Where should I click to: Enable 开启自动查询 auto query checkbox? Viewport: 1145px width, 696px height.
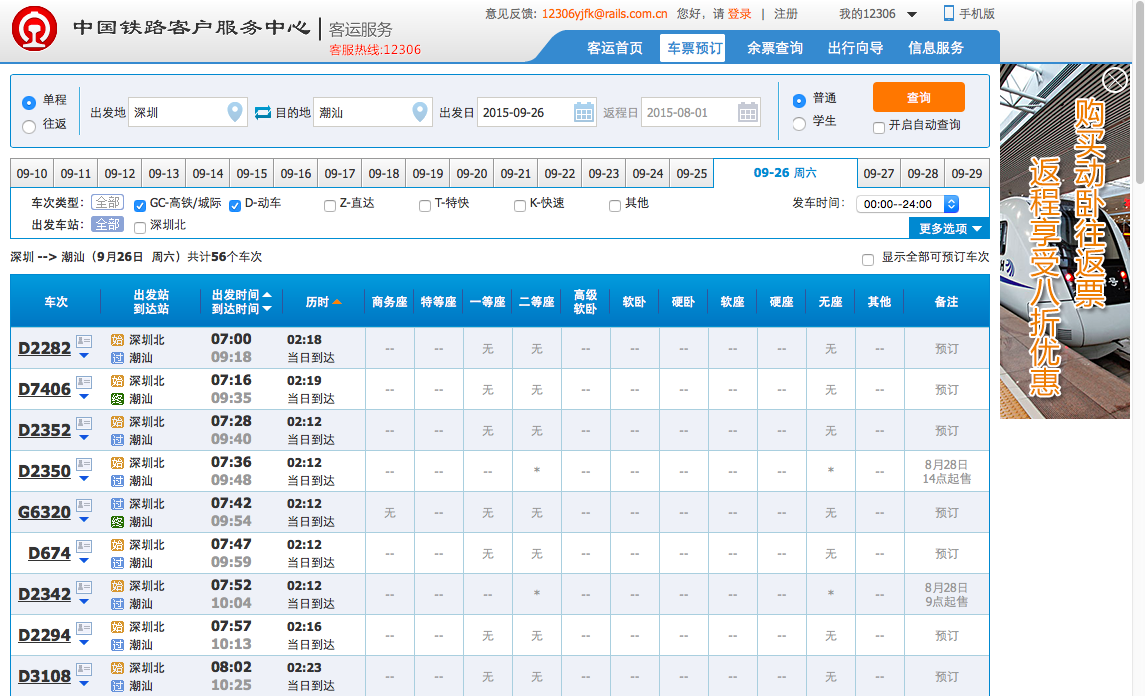(879, 128)
